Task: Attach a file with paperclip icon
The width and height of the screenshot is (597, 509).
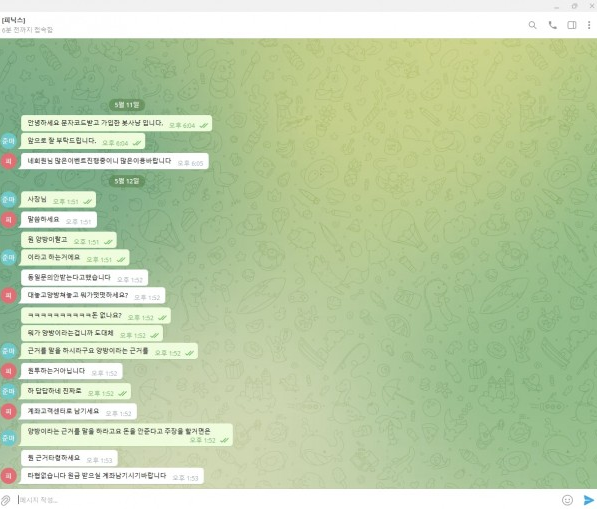Action: tap(5, 500)
